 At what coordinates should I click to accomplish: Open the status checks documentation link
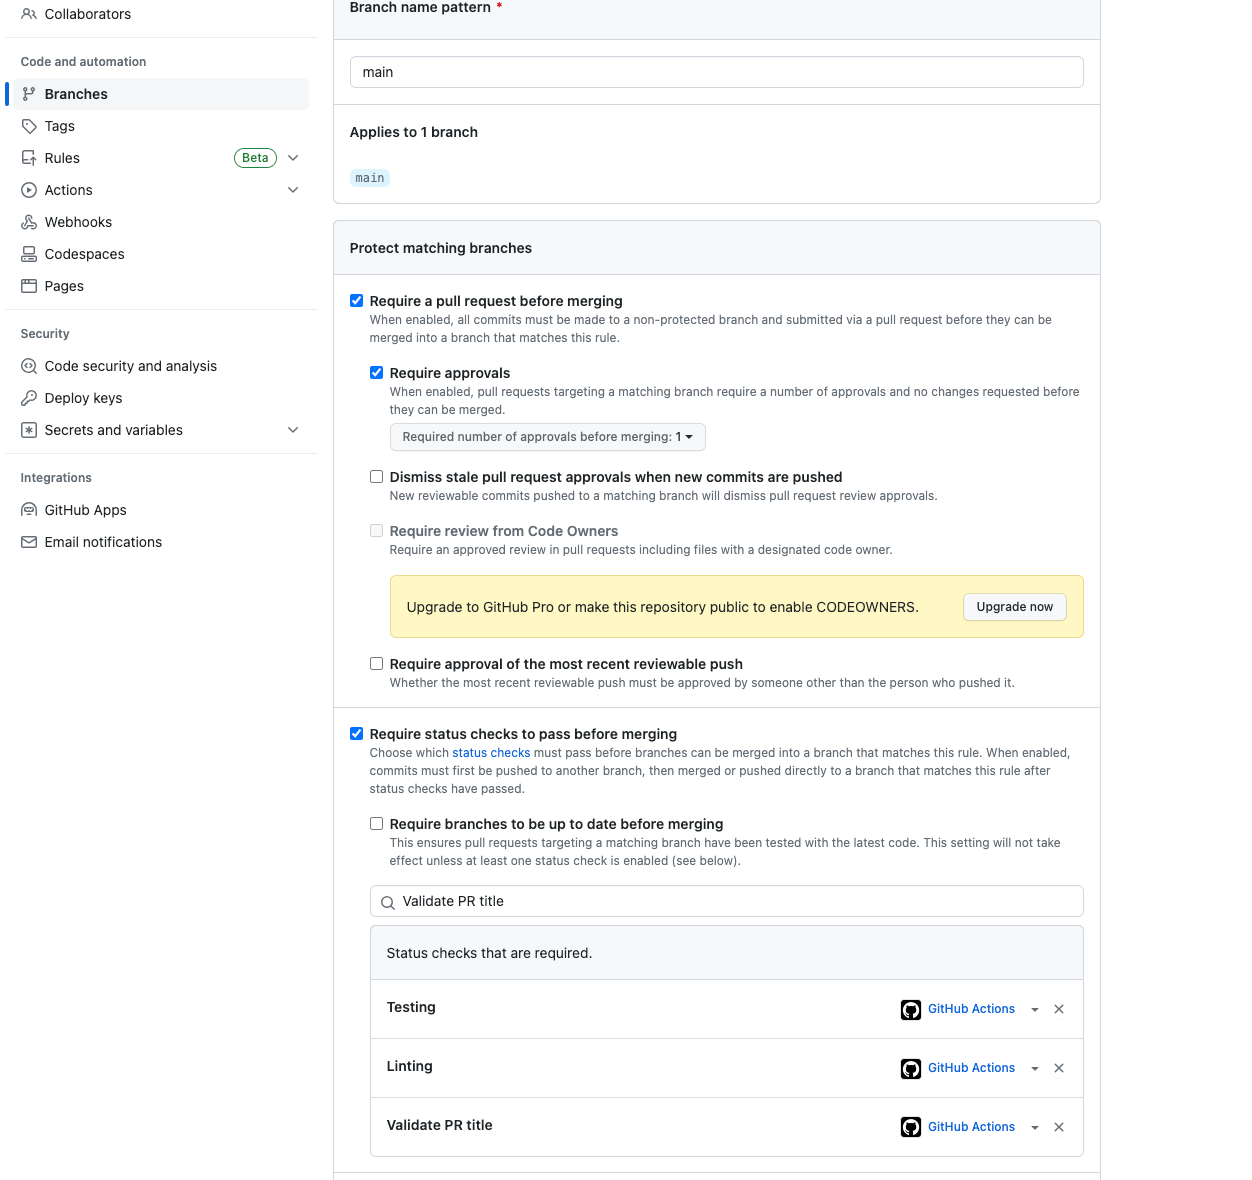coord(491,753)
